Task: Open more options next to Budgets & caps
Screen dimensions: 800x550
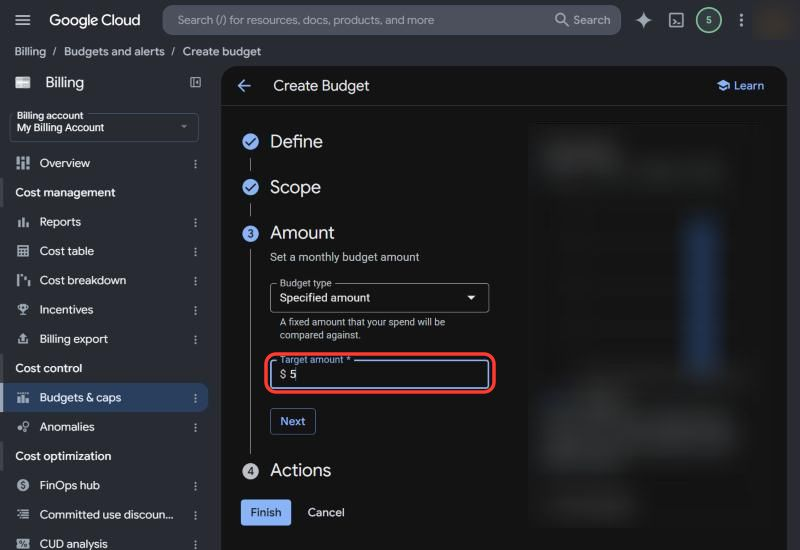Action: [x=195, y=398]
